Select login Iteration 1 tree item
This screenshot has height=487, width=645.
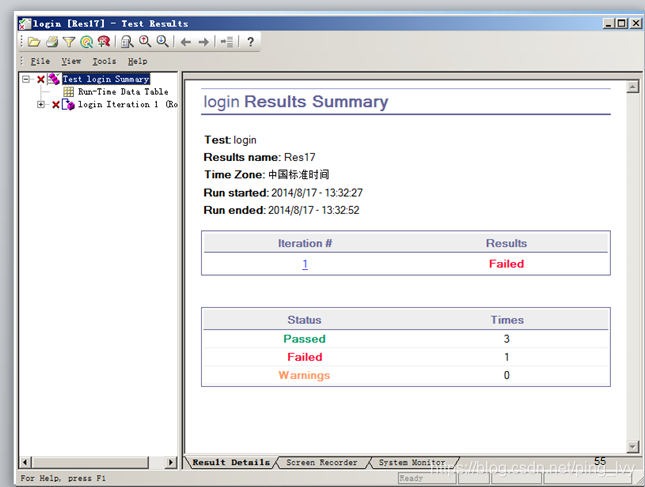(128, 104)
